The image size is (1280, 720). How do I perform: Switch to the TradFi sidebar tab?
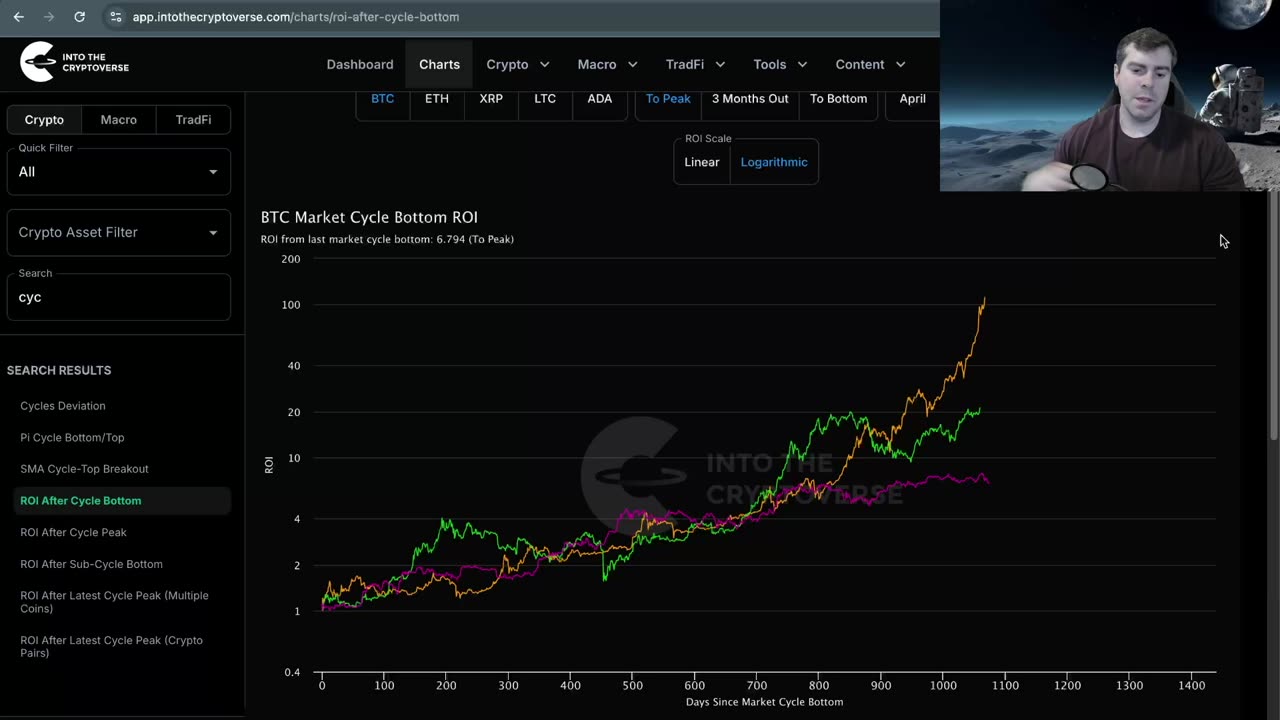(x=193, y=120)
